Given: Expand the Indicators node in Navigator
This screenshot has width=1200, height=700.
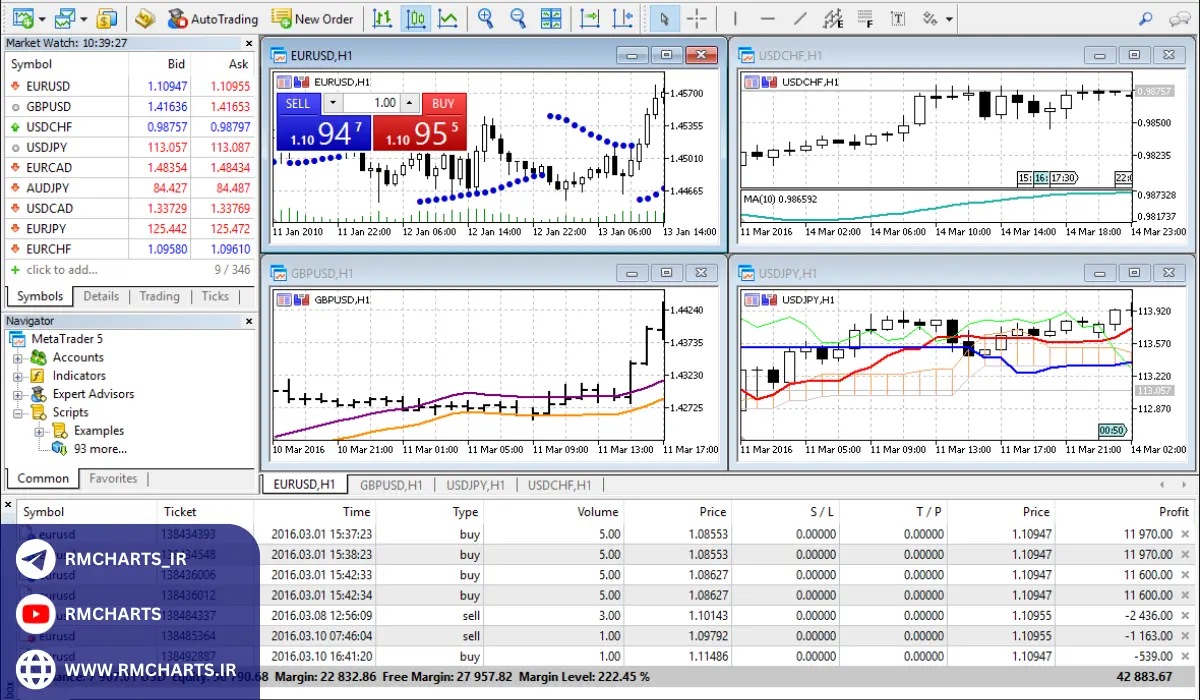Looking at the screenshot, I should [18, 376].
